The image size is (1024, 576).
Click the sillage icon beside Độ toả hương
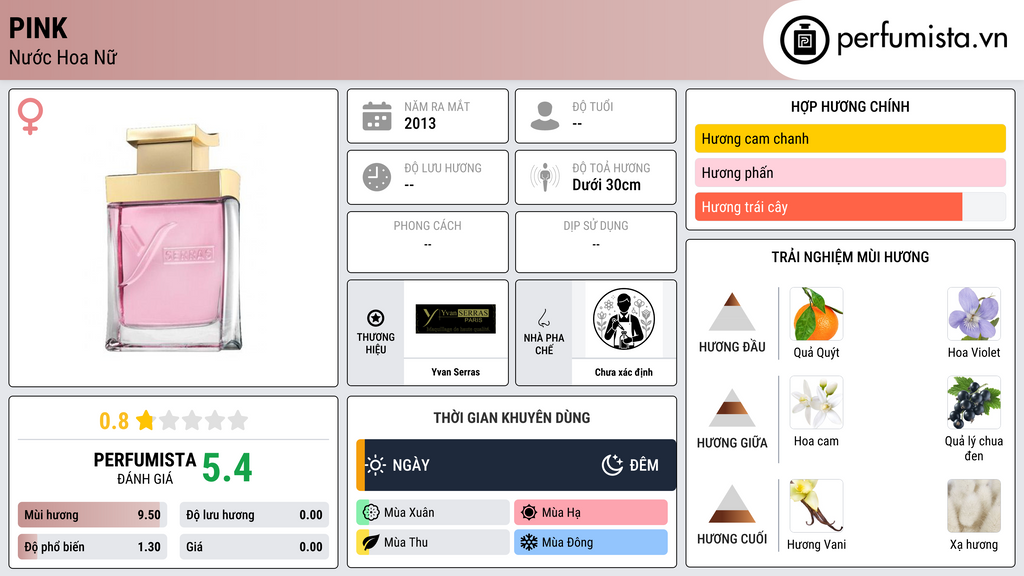(x=545, y=177)
